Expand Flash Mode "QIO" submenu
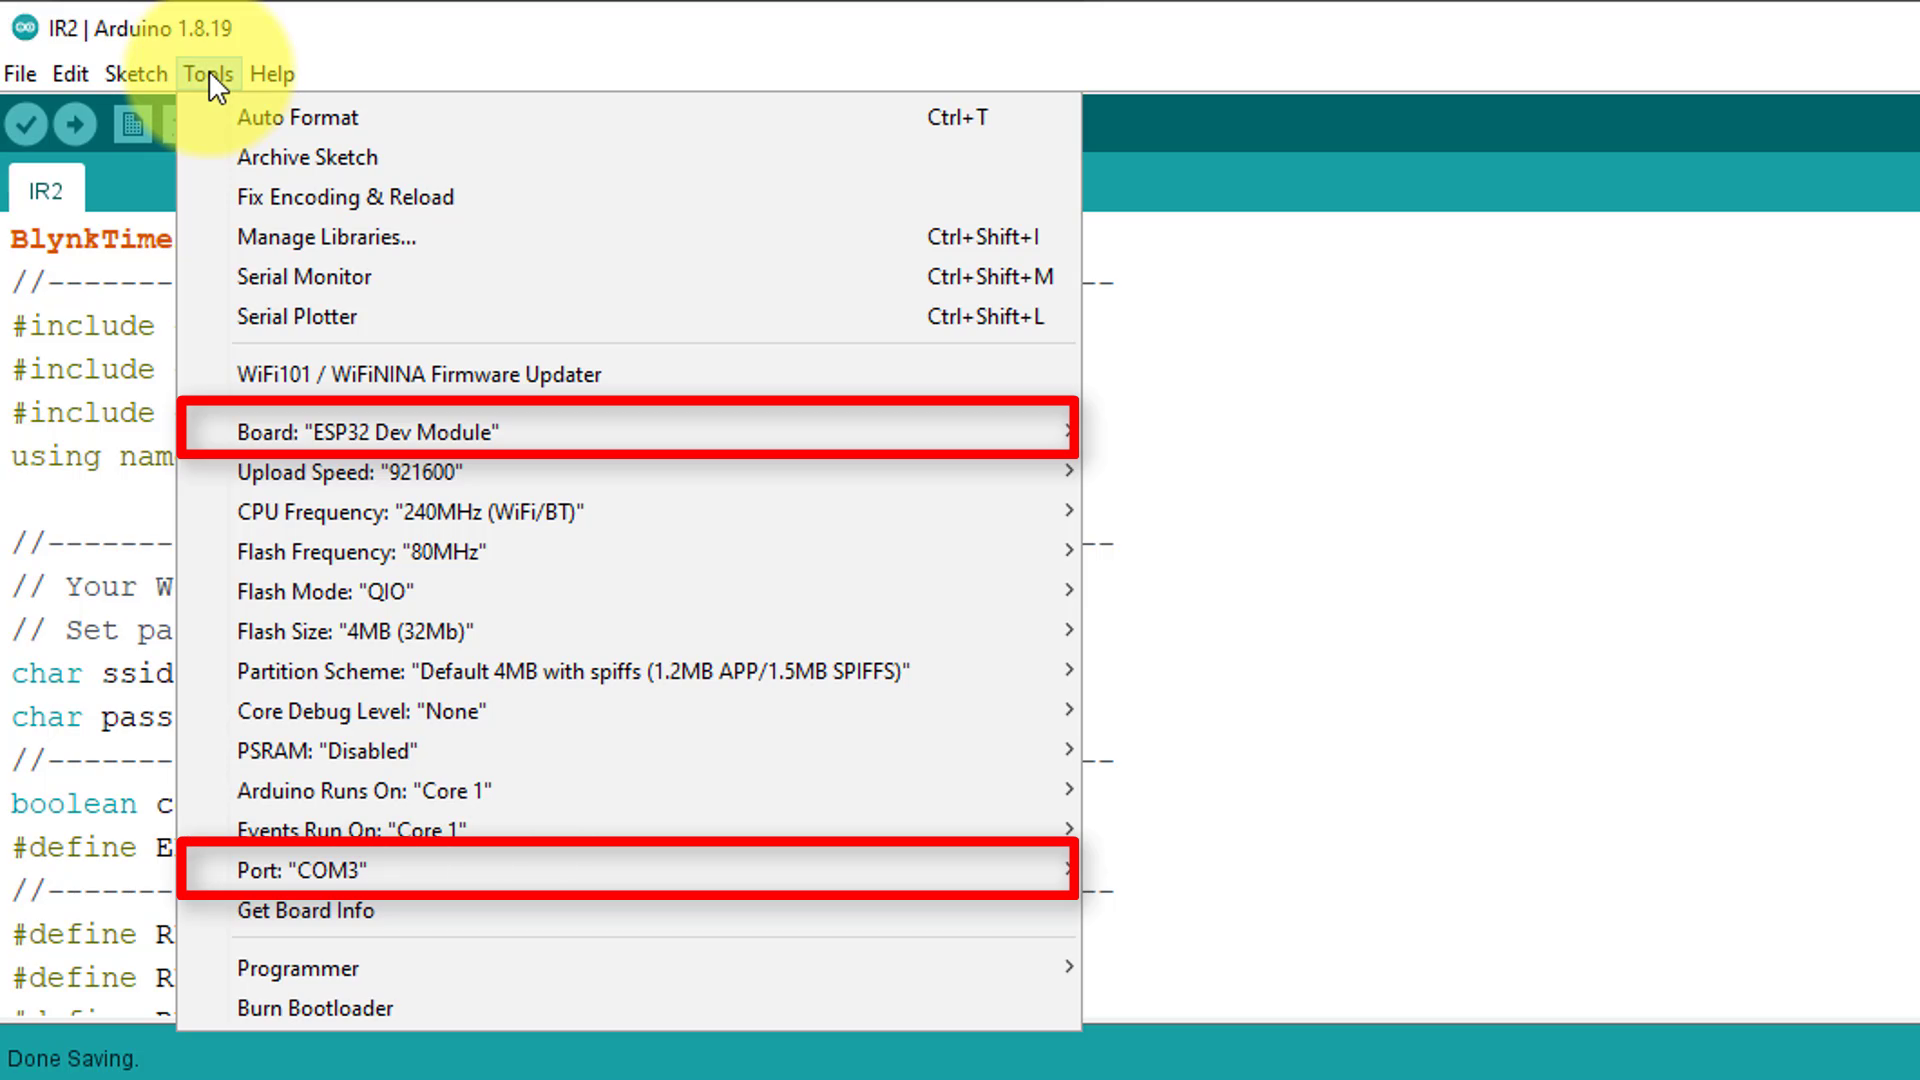1920x1080 pixels. pos(629,592)
